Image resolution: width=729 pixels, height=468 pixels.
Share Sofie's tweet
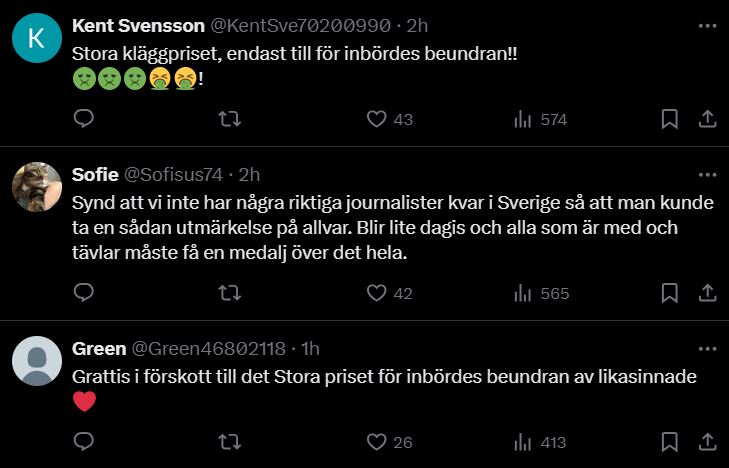[x=707, y=293]
